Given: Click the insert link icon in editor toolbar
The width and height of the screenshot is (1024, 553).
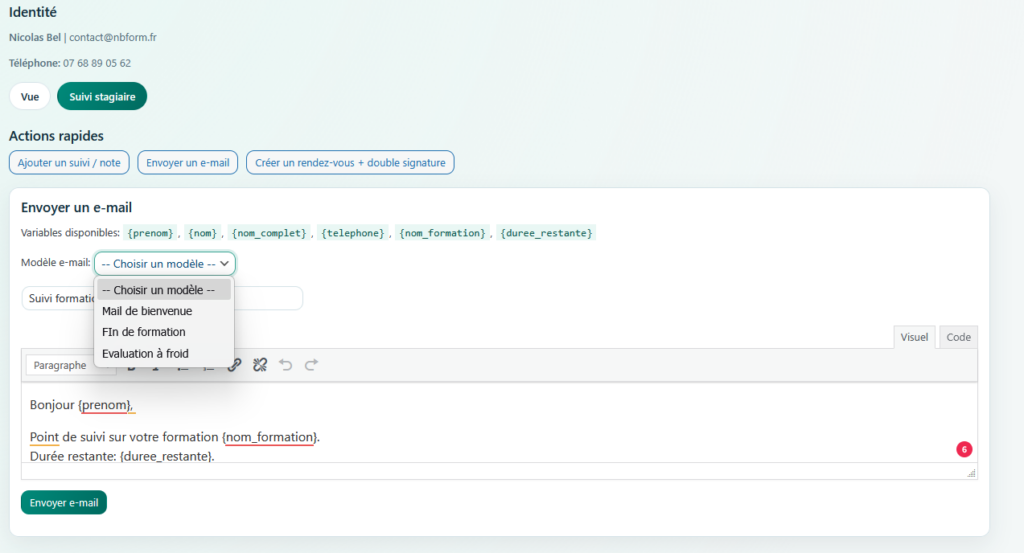Looking at the screenshot, I should 235,365.
